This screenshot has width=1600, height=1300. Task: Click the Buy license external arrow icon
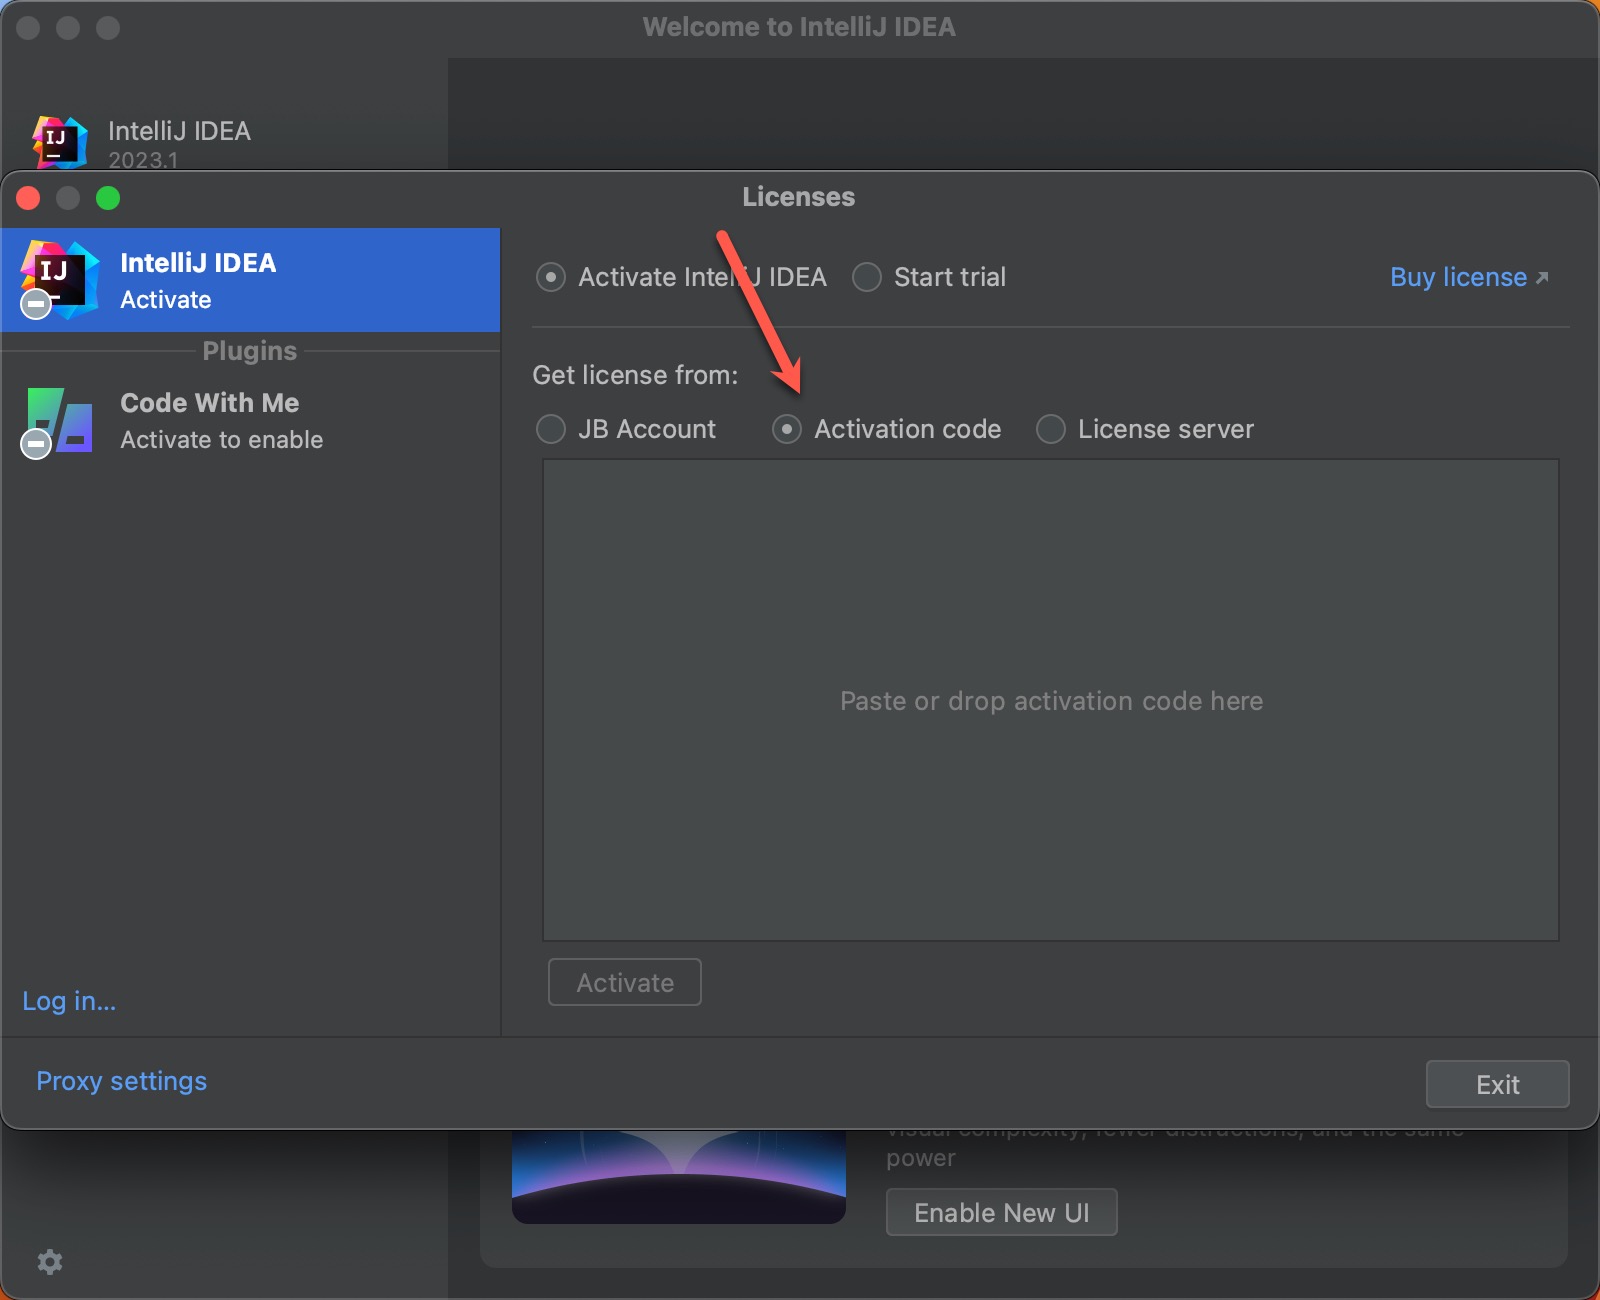click(1542, 278)
